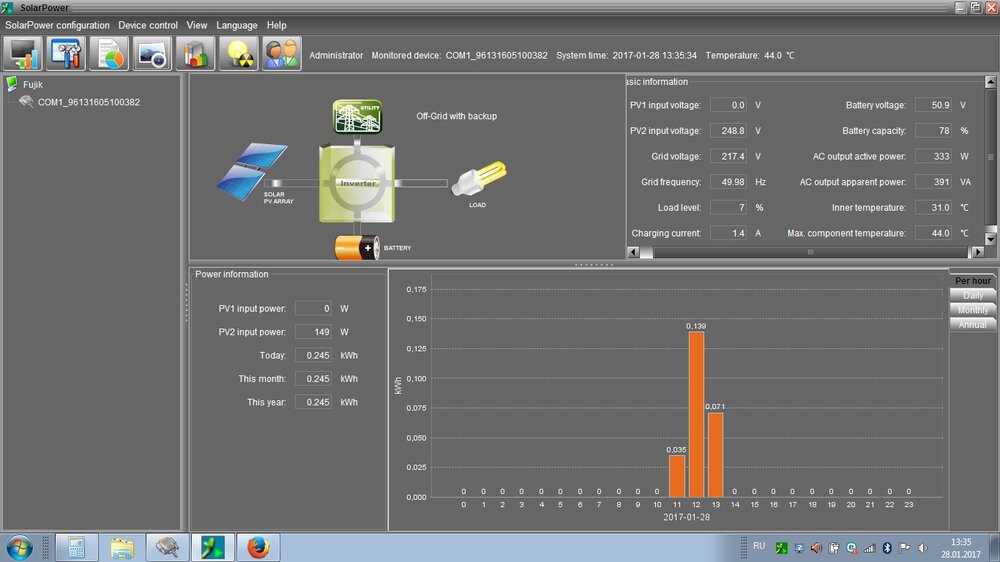Click the green Utility grid icon
This screenshot has height=562, width=1000.
point(357,117)
